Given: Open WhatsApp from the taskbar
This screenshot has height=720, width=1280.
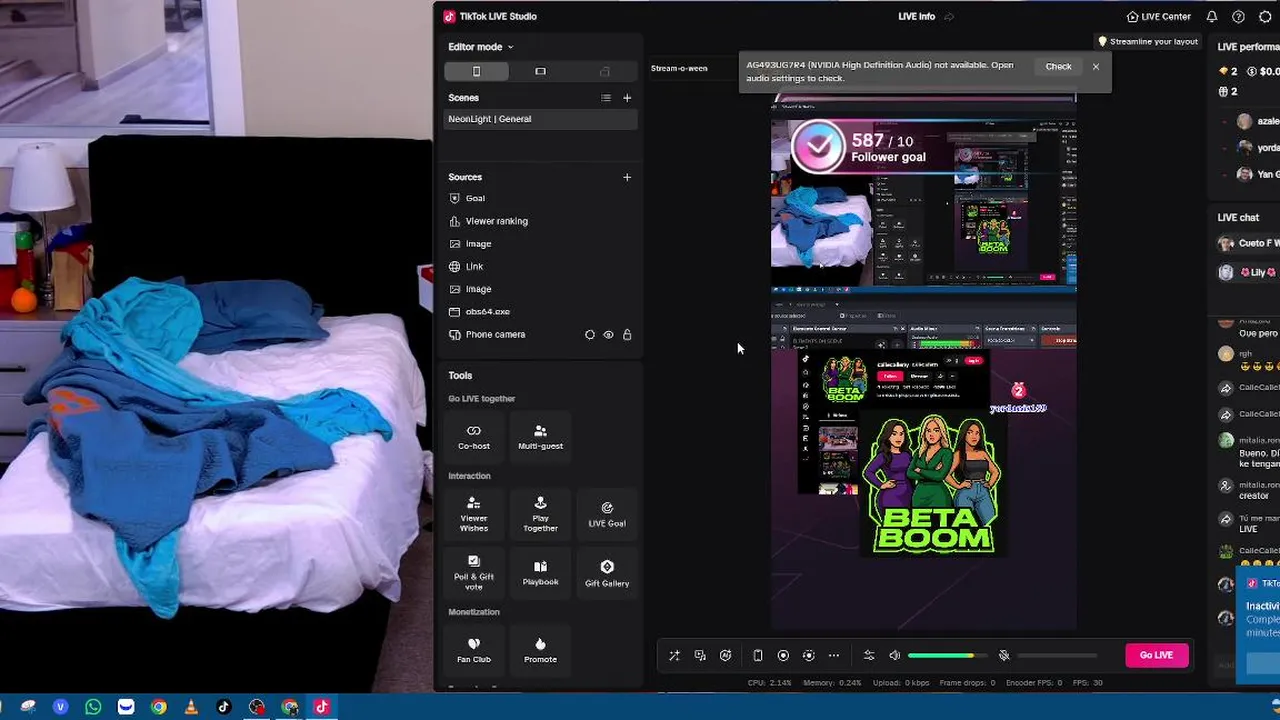Looking at the screenshot, I should (93, 707).
